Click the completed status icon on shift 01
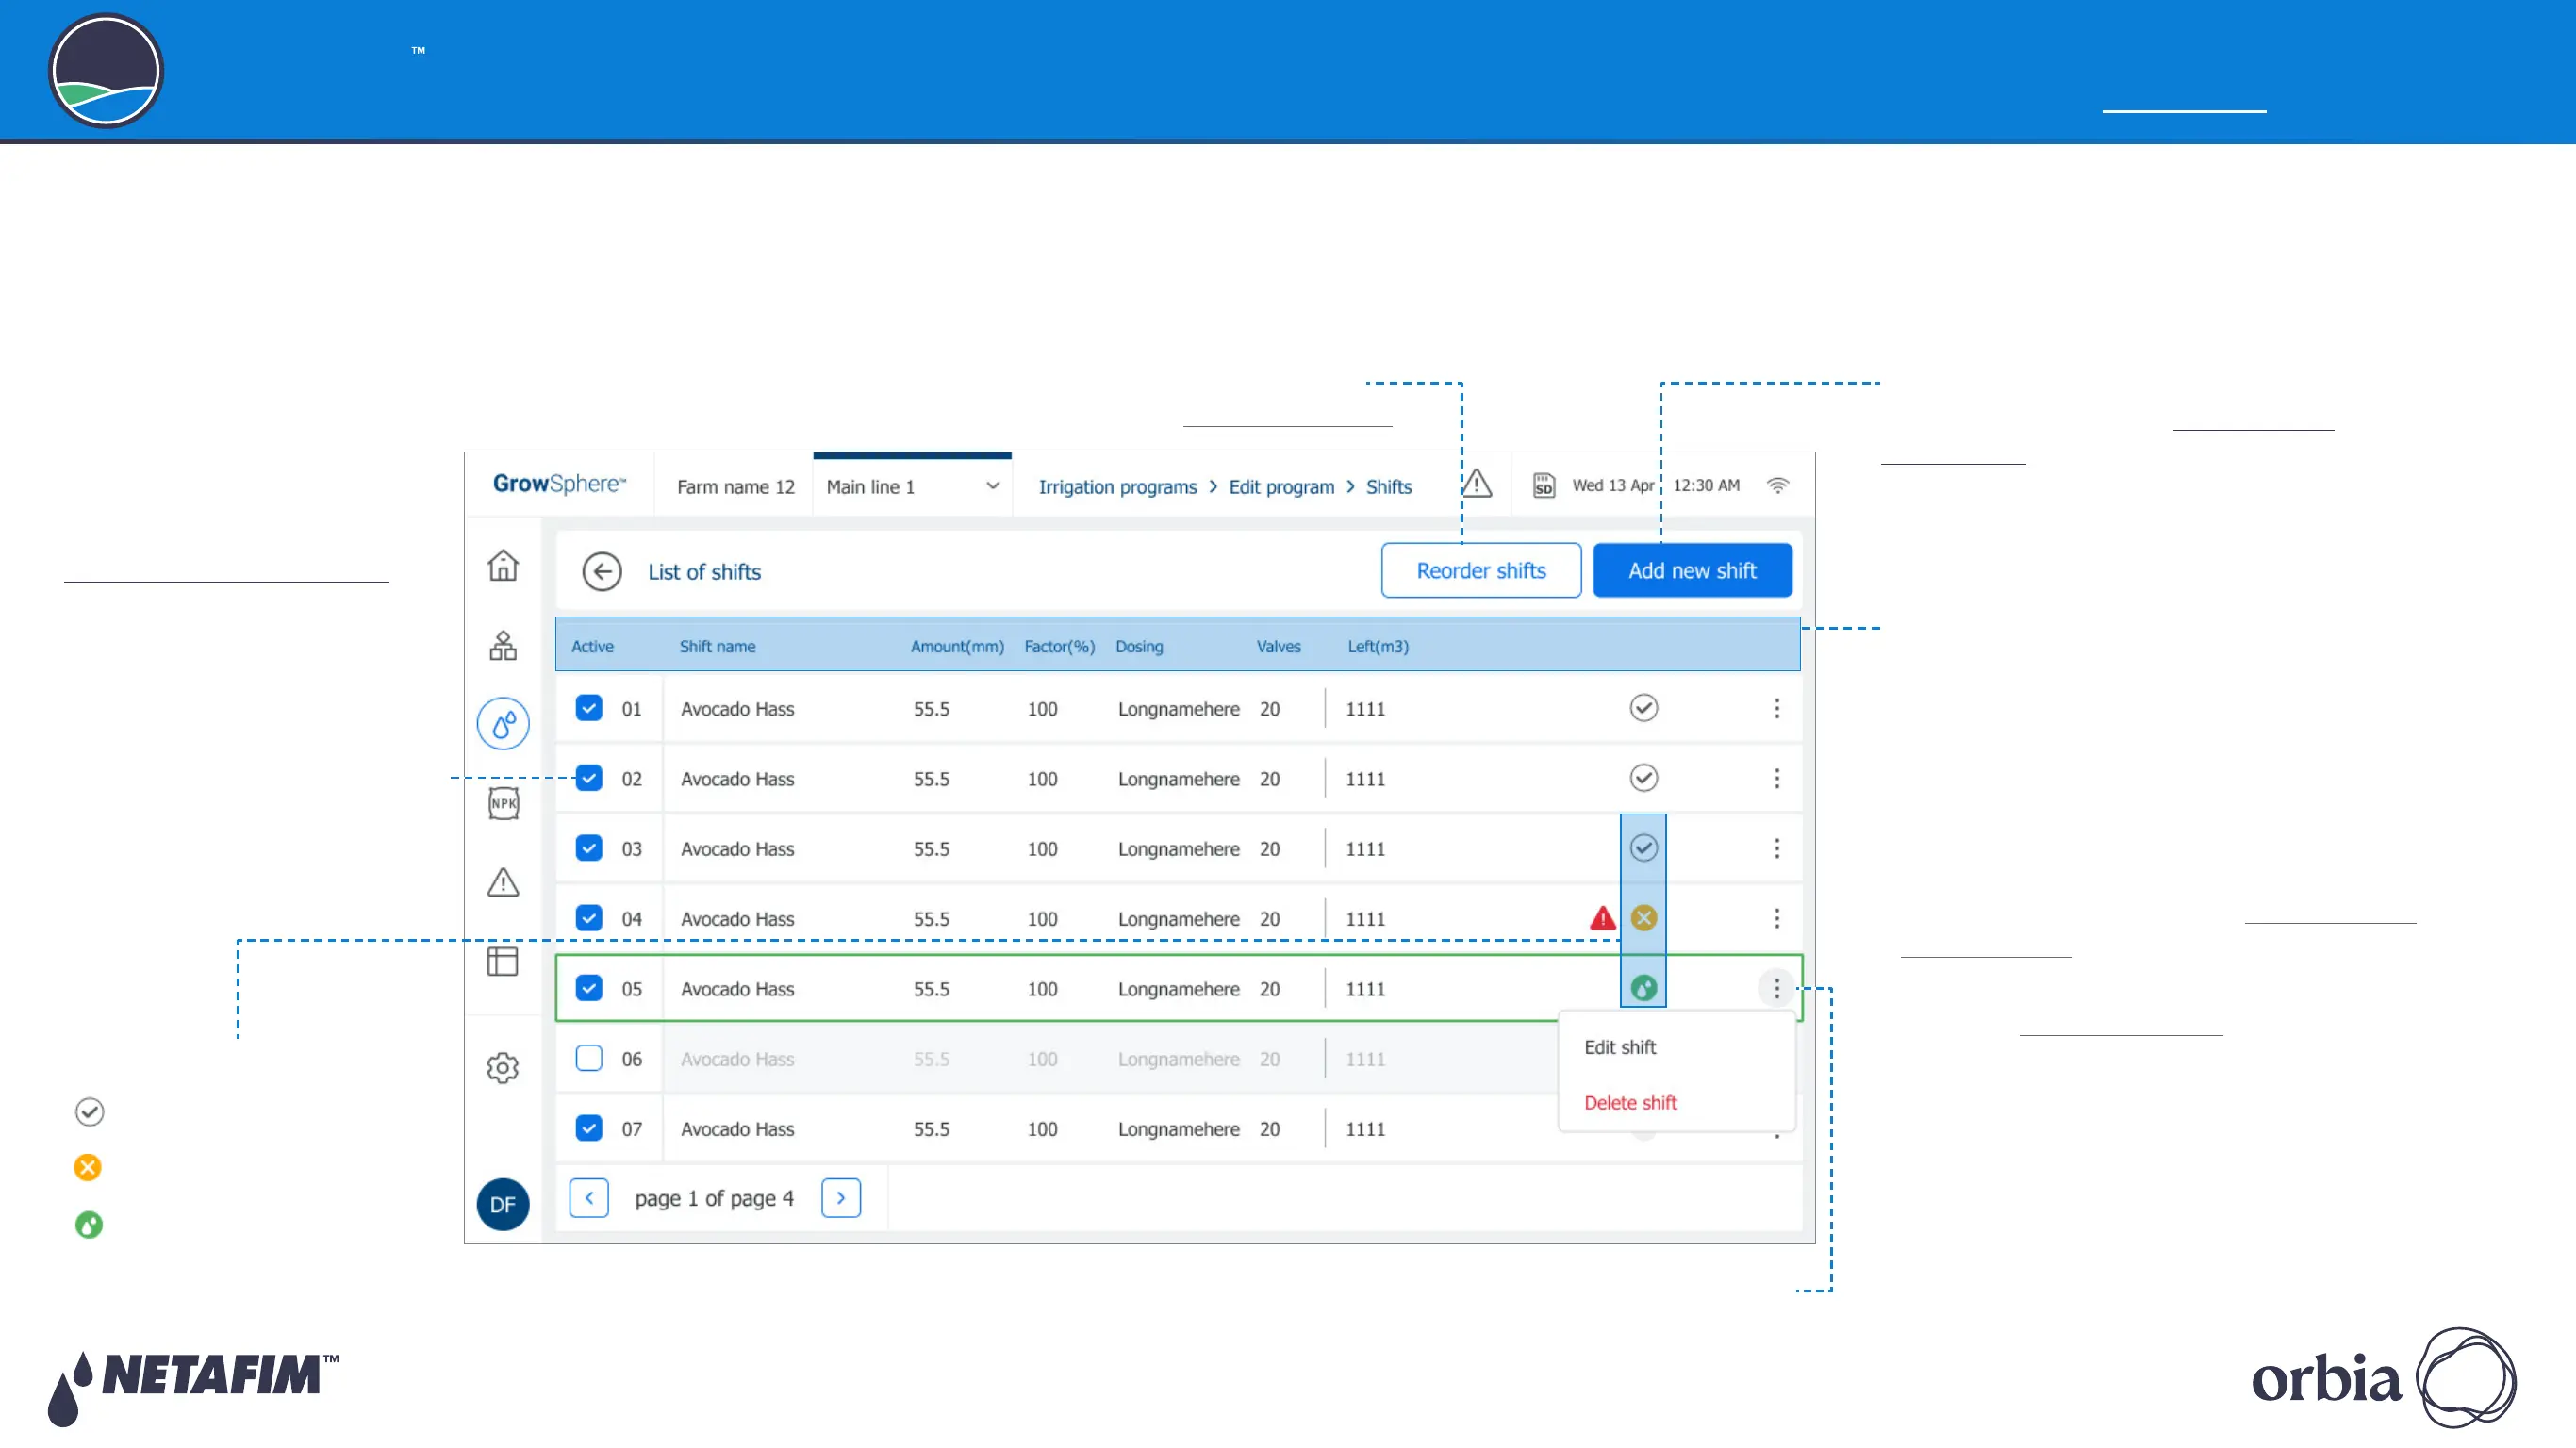 click(1644, 708)
